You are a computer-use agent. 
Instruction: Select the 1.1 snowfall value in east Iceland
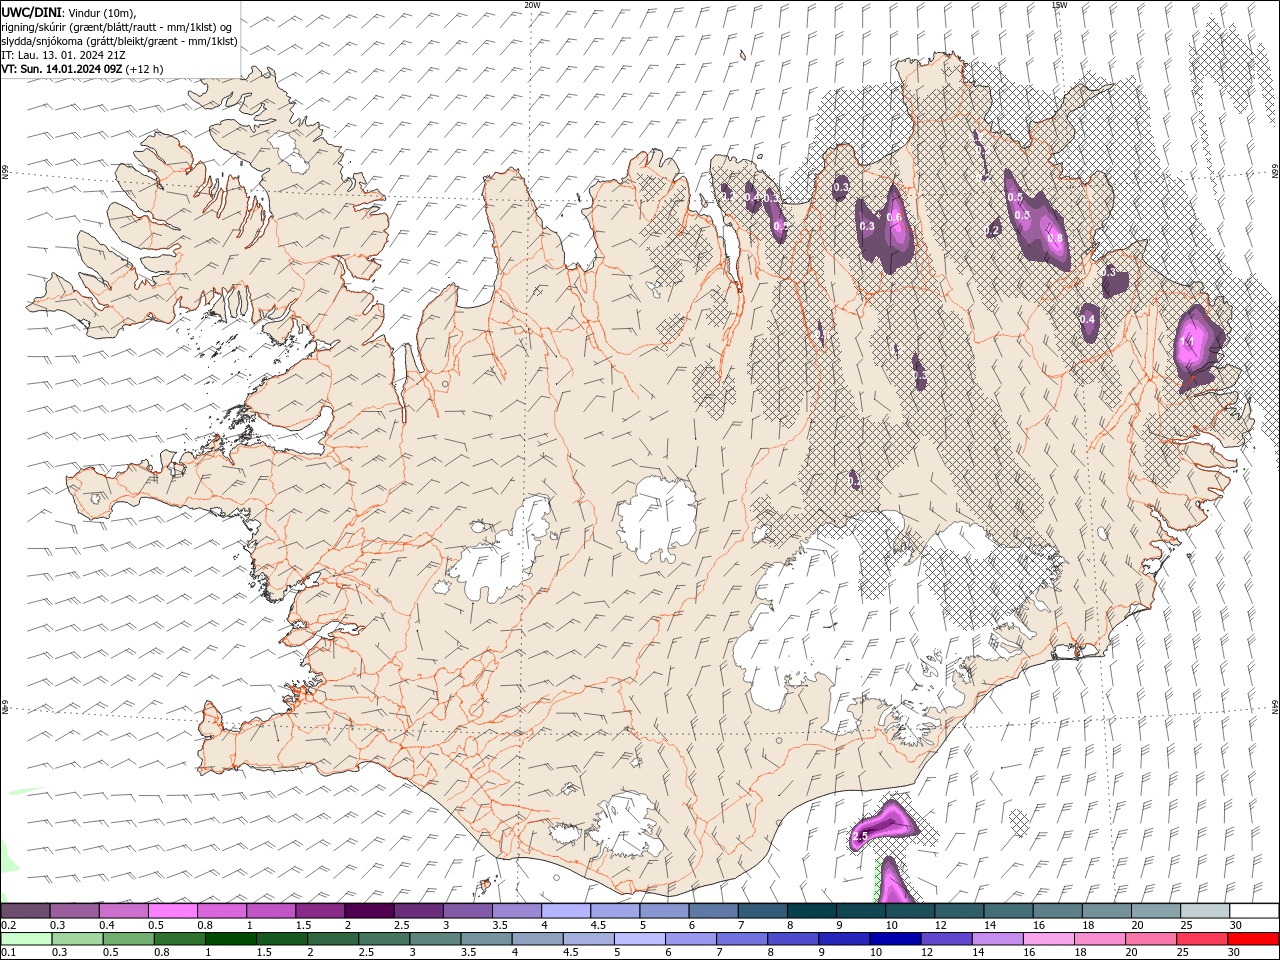[1188, 342]
